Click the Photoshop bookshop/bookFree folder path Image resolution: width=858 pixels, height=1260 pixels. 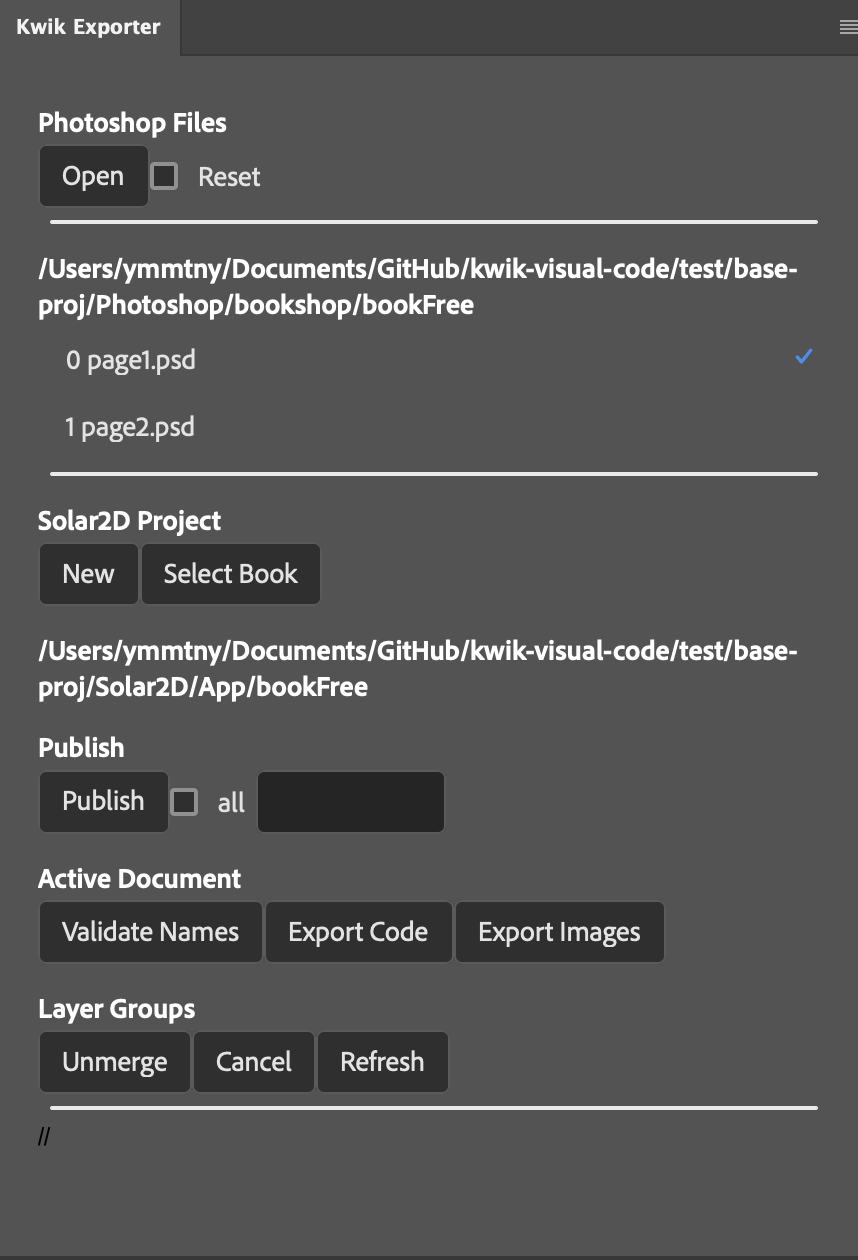[x=418, y=287]
